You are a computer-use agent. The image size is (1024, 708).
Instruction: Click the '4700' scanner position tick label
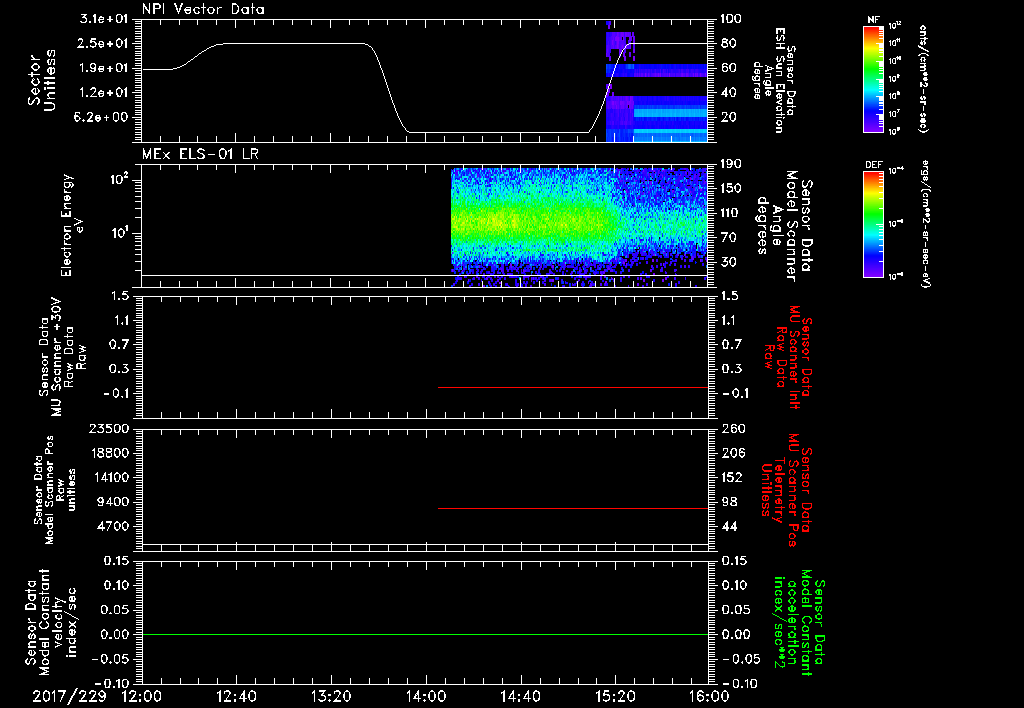point(112,526)
